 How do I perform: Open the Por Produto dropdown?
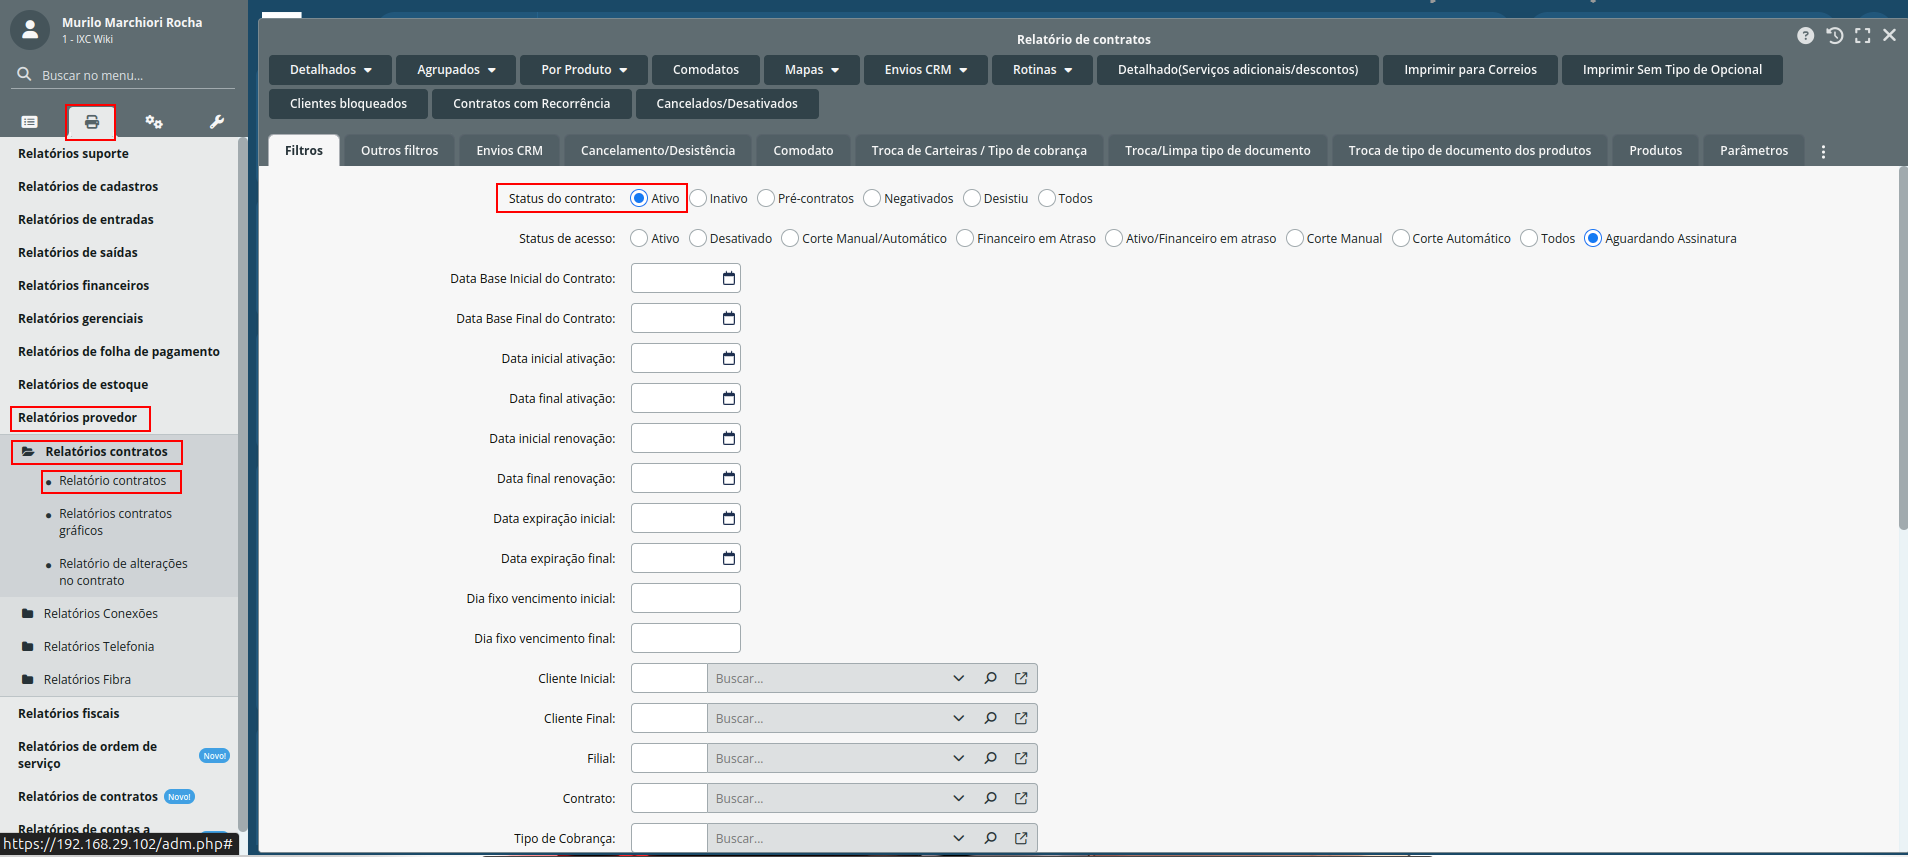tap(584, 70)
